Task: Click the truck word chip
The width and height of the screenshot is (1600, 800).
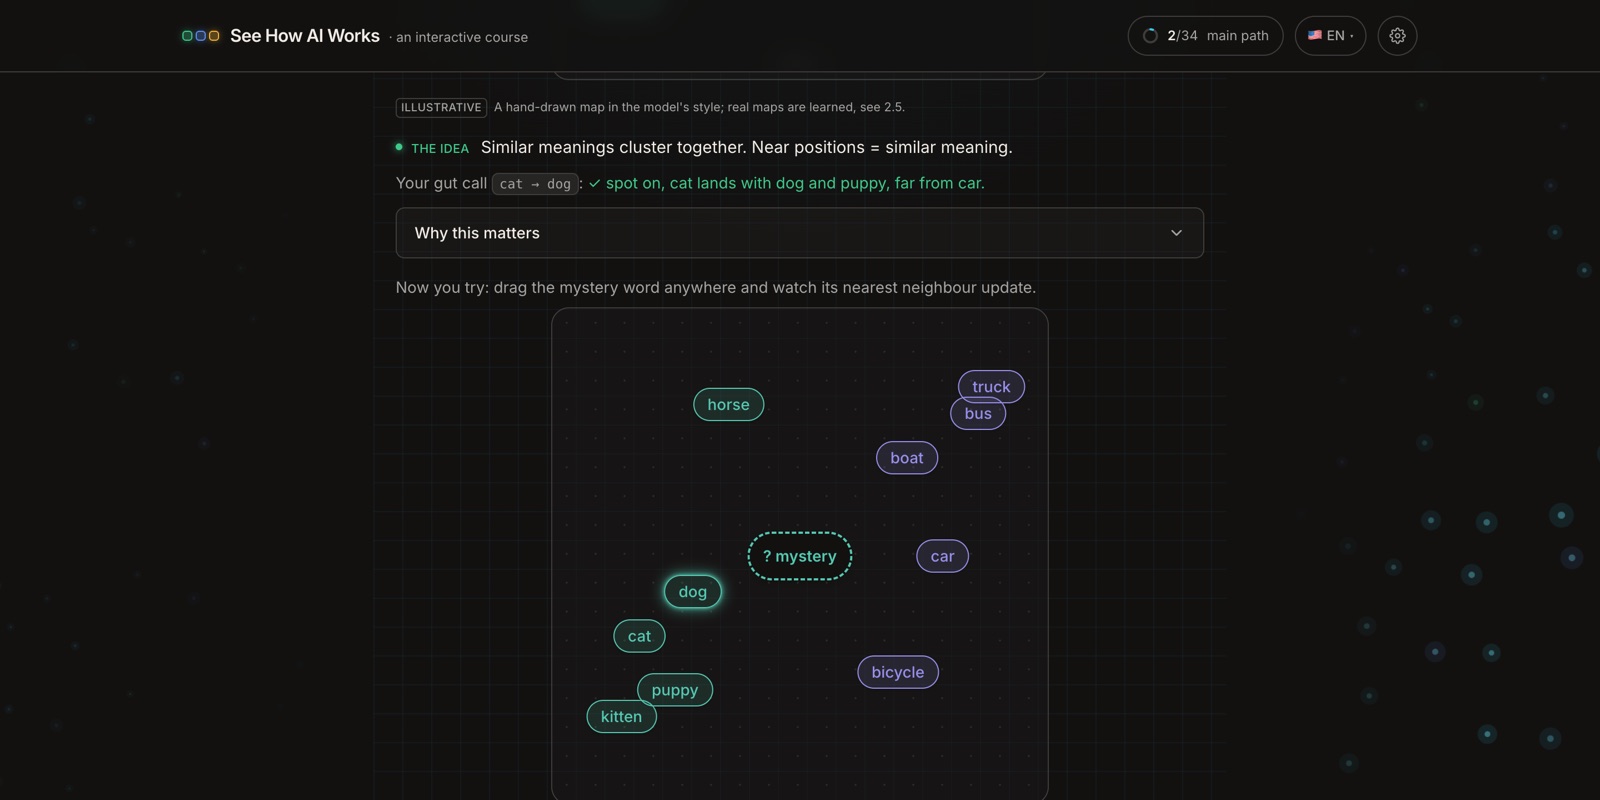Action: coord(991,386)
